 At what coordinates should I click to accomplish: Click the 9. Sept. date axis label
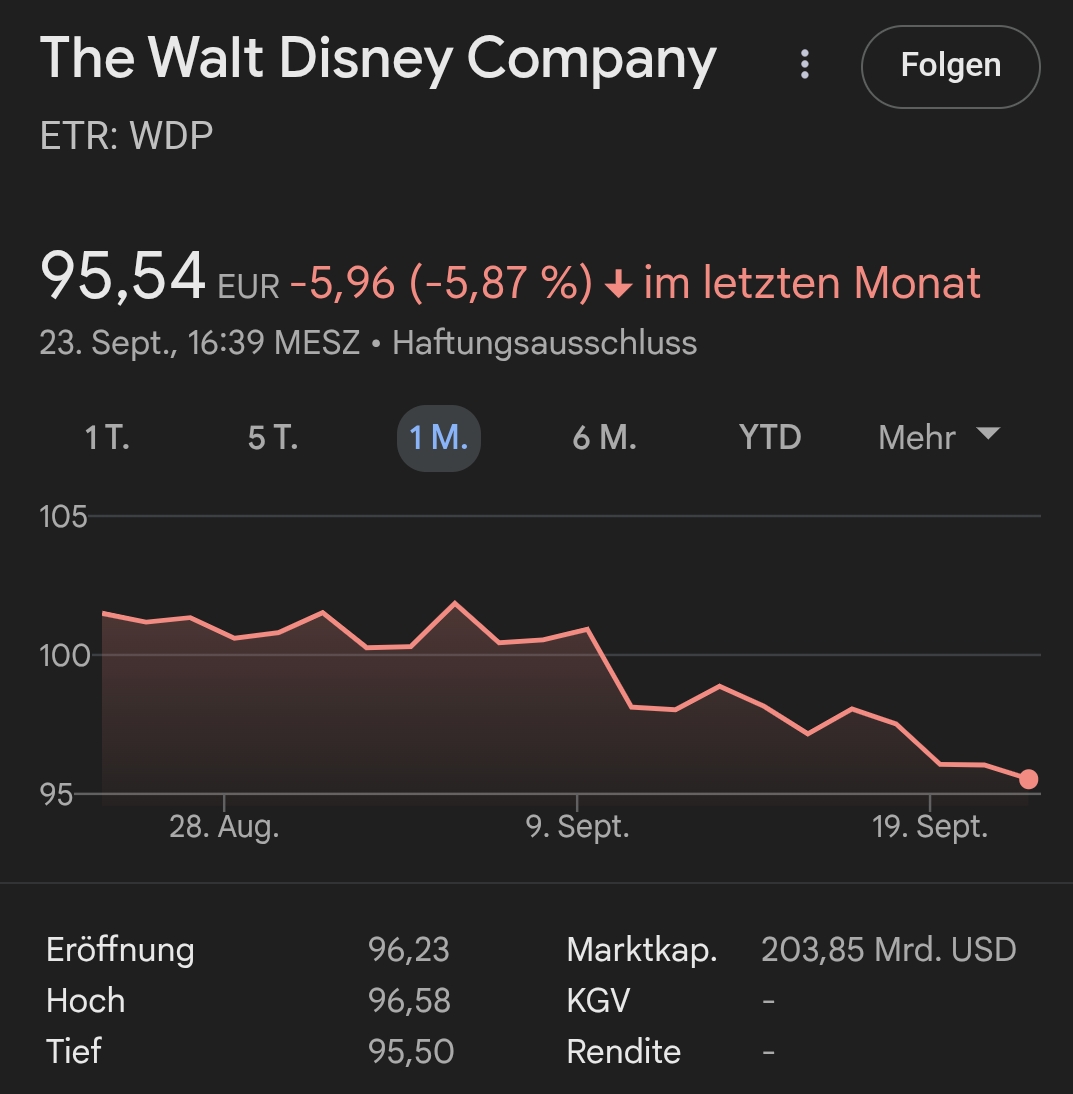[x=578, y=828]
